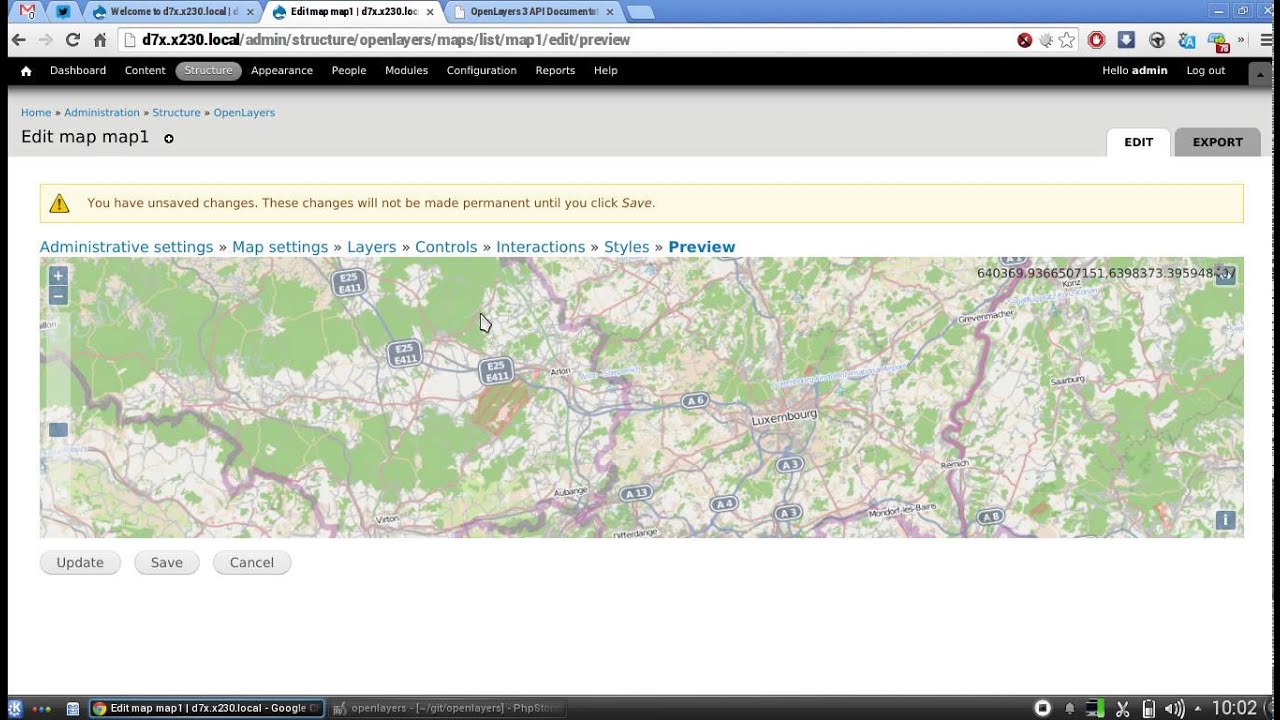Go to Administrative settings step

click(x=126, y=247)
